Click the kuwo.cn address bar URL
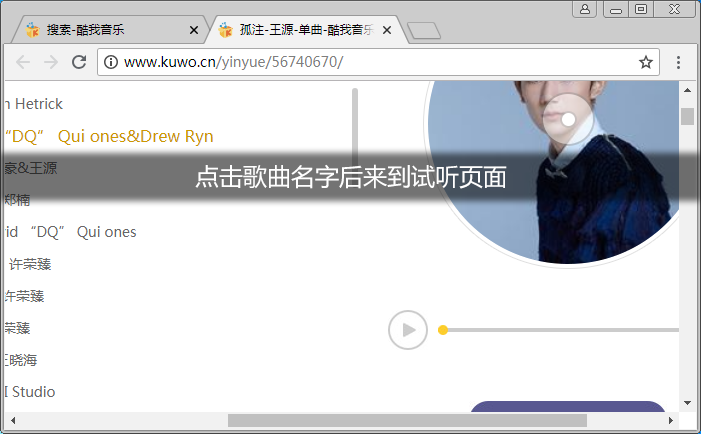The width and height of the screenshot is (701, 434). 233,62
